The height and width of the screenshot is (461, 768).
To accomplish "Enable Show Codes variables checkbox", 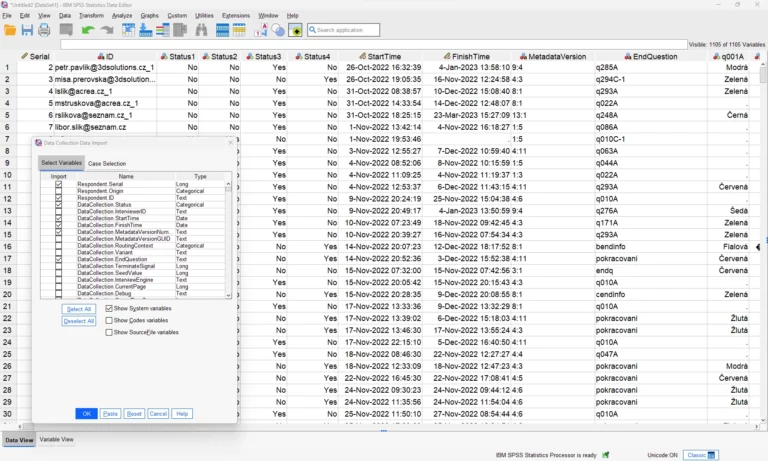I will click(109, 320).
